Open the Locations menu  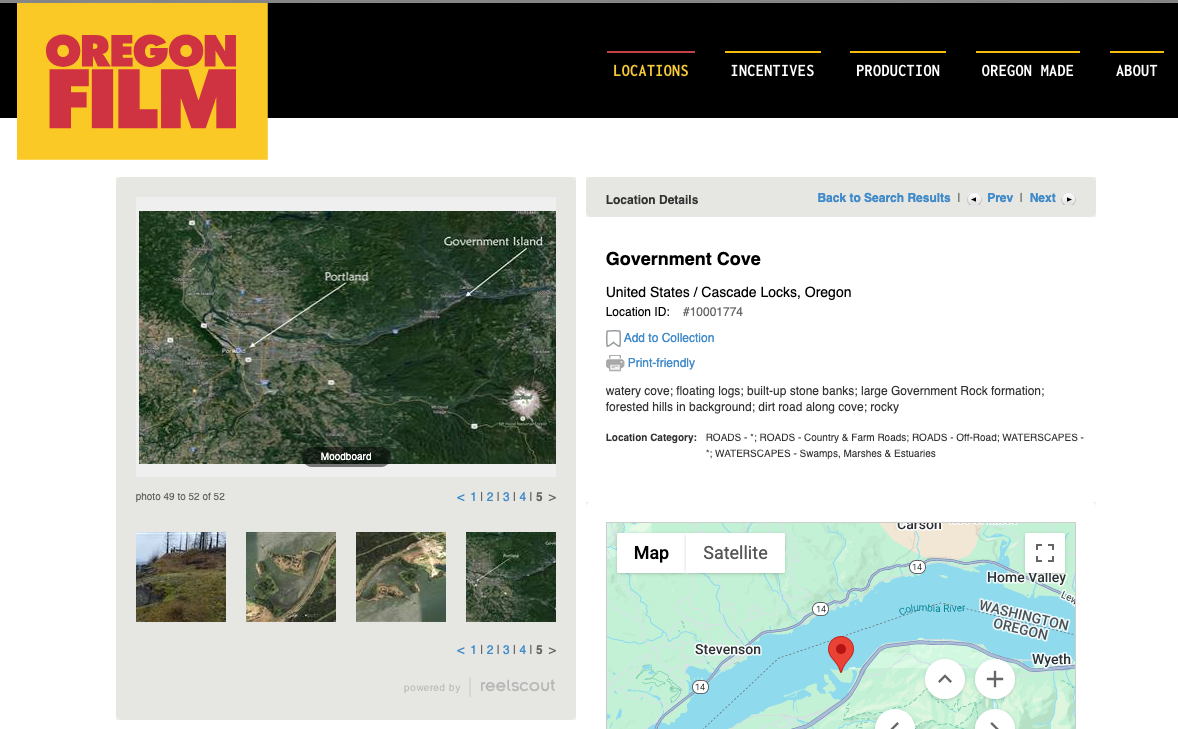click(x=650, y=71)
